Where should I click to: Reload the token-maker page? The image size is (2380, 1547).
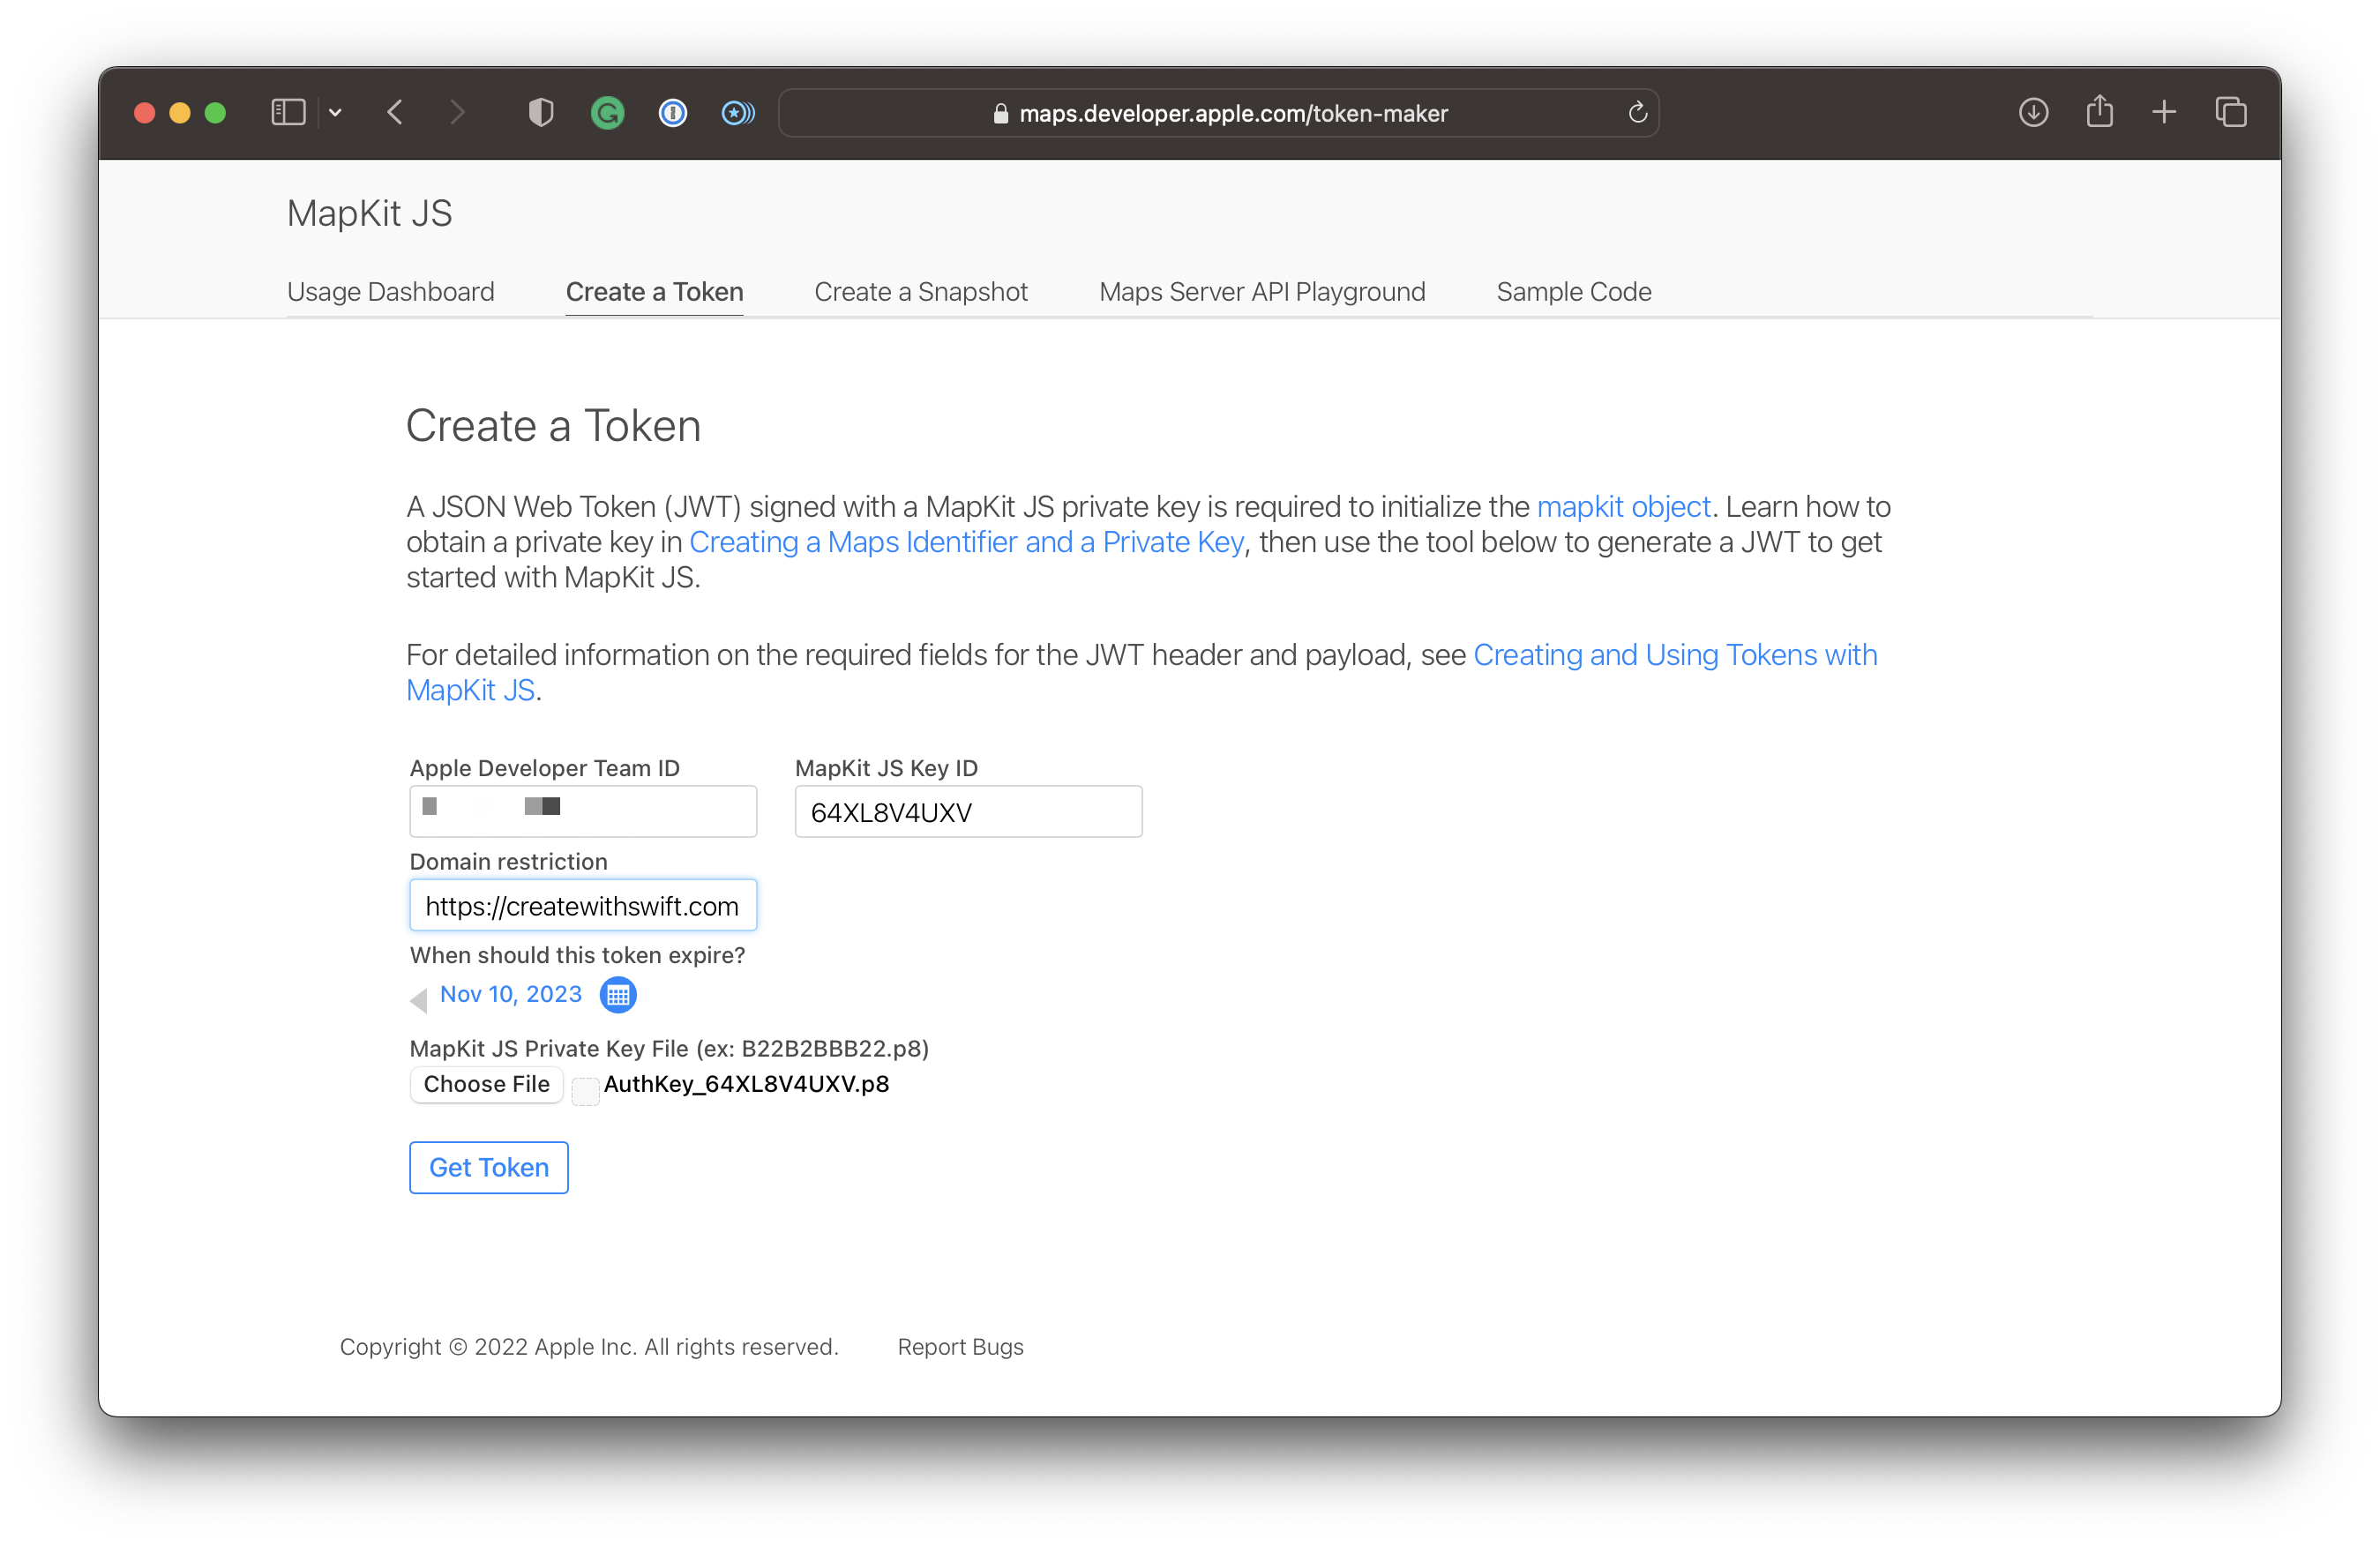click(1637, 113)
